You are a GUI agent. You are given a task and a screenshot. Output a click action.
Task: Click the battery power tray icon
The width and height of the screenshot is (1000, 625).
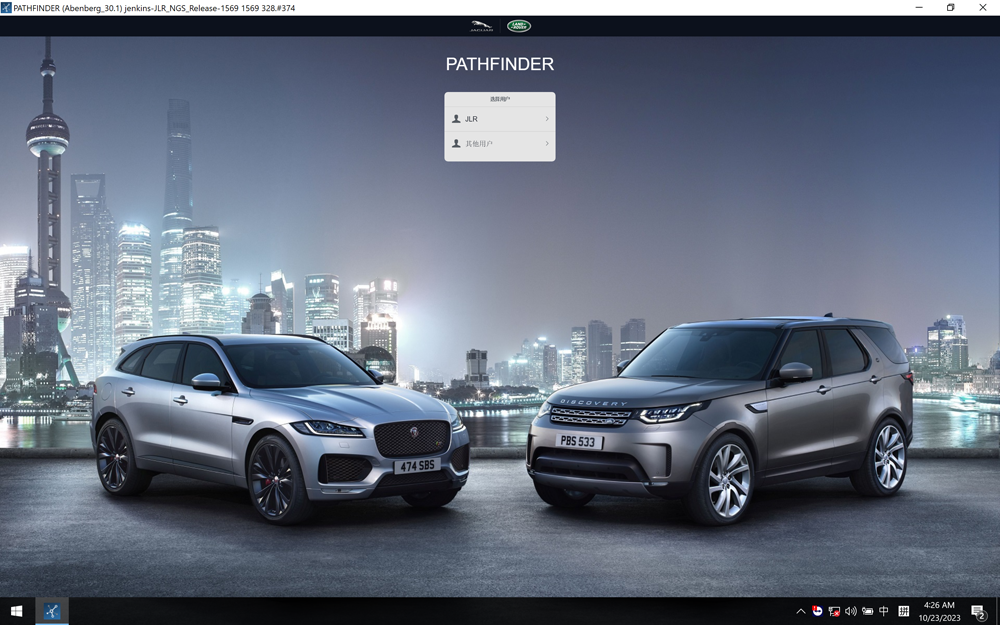867,611
